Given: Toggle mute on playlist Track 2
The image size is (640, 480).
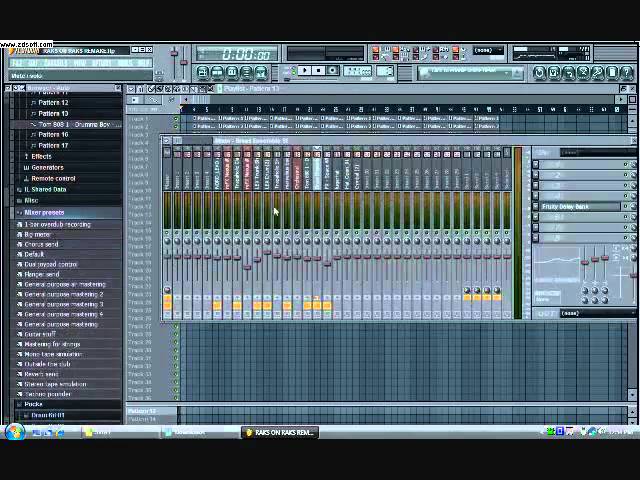Looking at the screenshot, I should (x=176, y=127).
